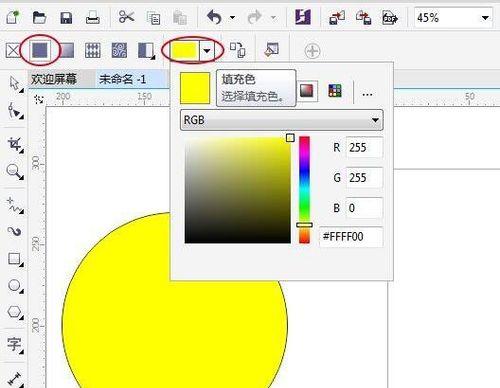This screenshot has height=388, width=500.
Task: Select the Dimension tool in the toolbox
Action: pyautogui.click(x=15, y=379)
